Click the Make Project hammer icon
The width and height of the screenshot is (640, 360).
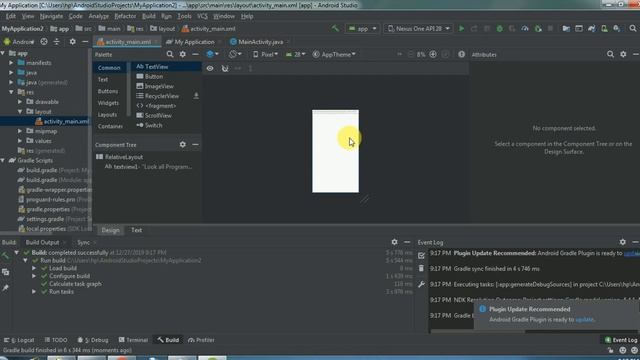(335, 29)
